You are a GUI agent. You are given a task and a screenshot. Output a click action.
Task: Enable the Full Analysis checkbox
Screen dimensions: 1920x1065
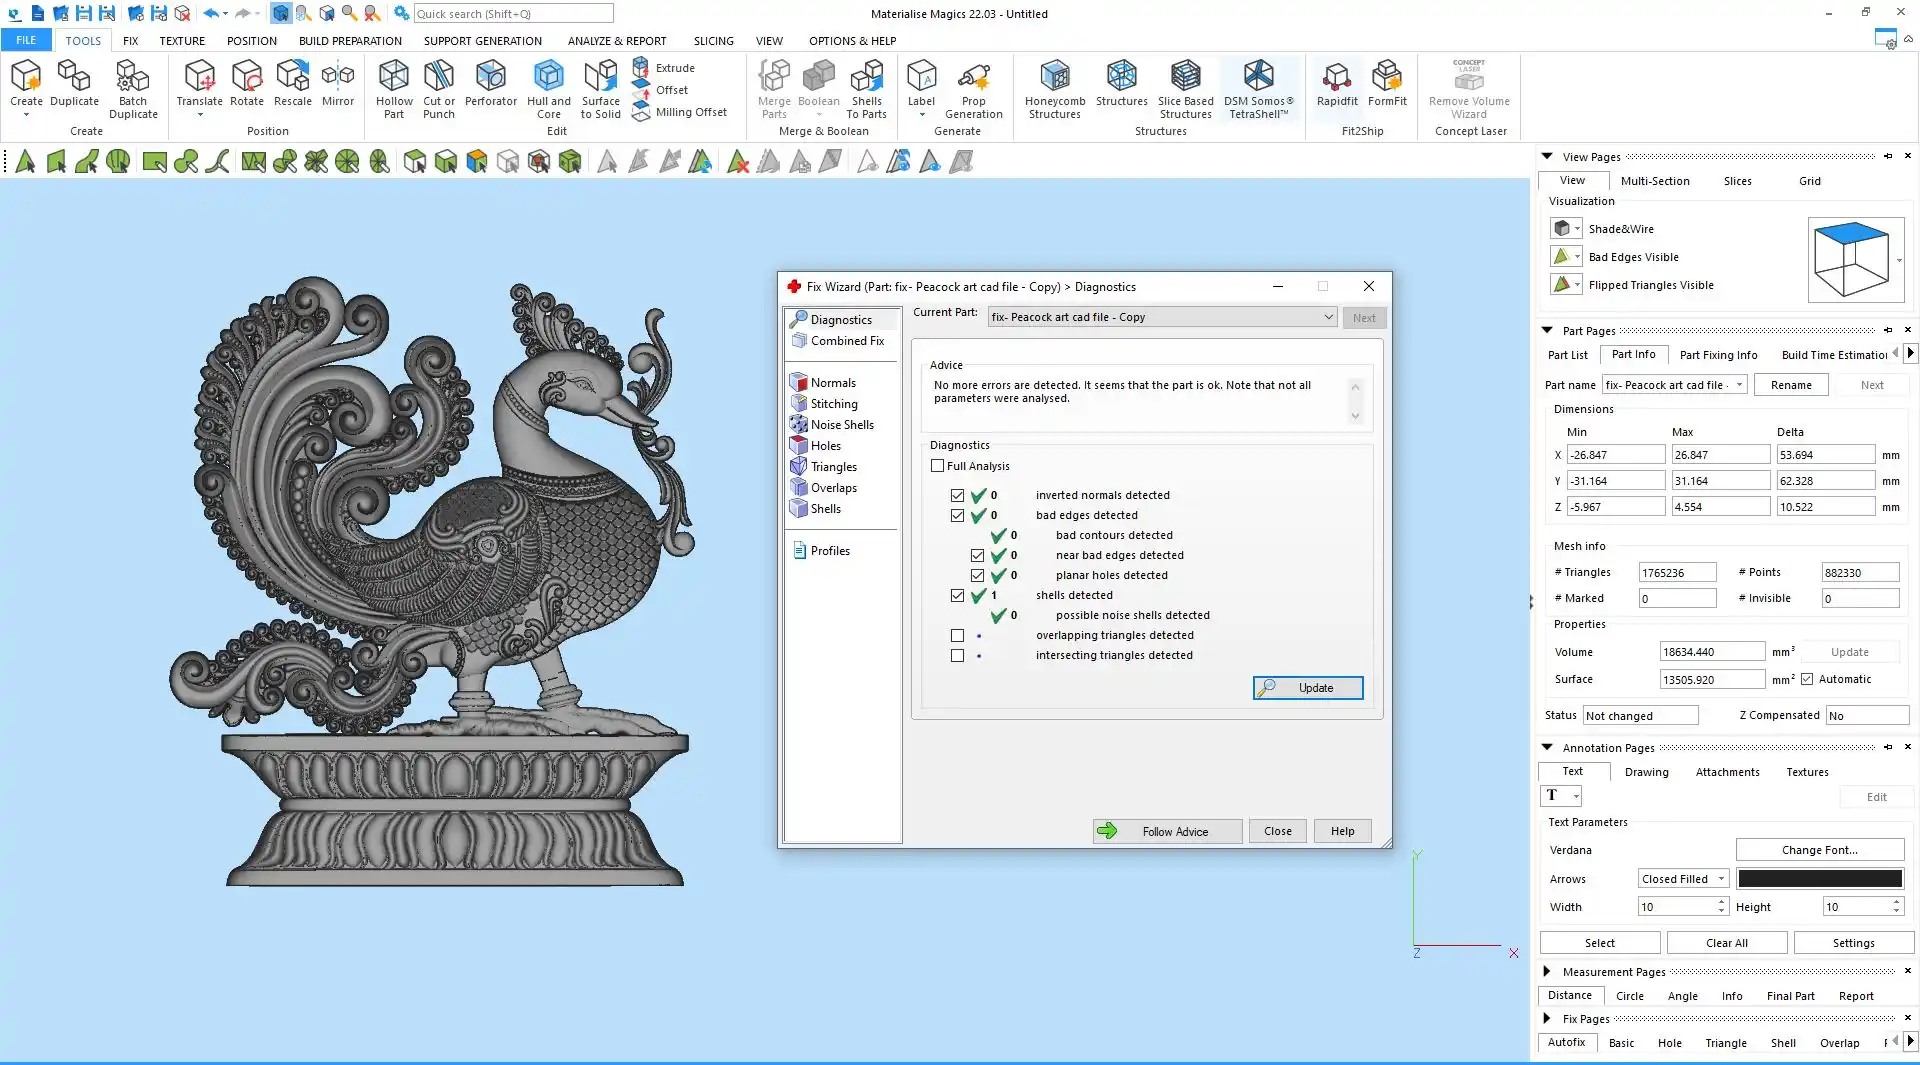point(938,466)
